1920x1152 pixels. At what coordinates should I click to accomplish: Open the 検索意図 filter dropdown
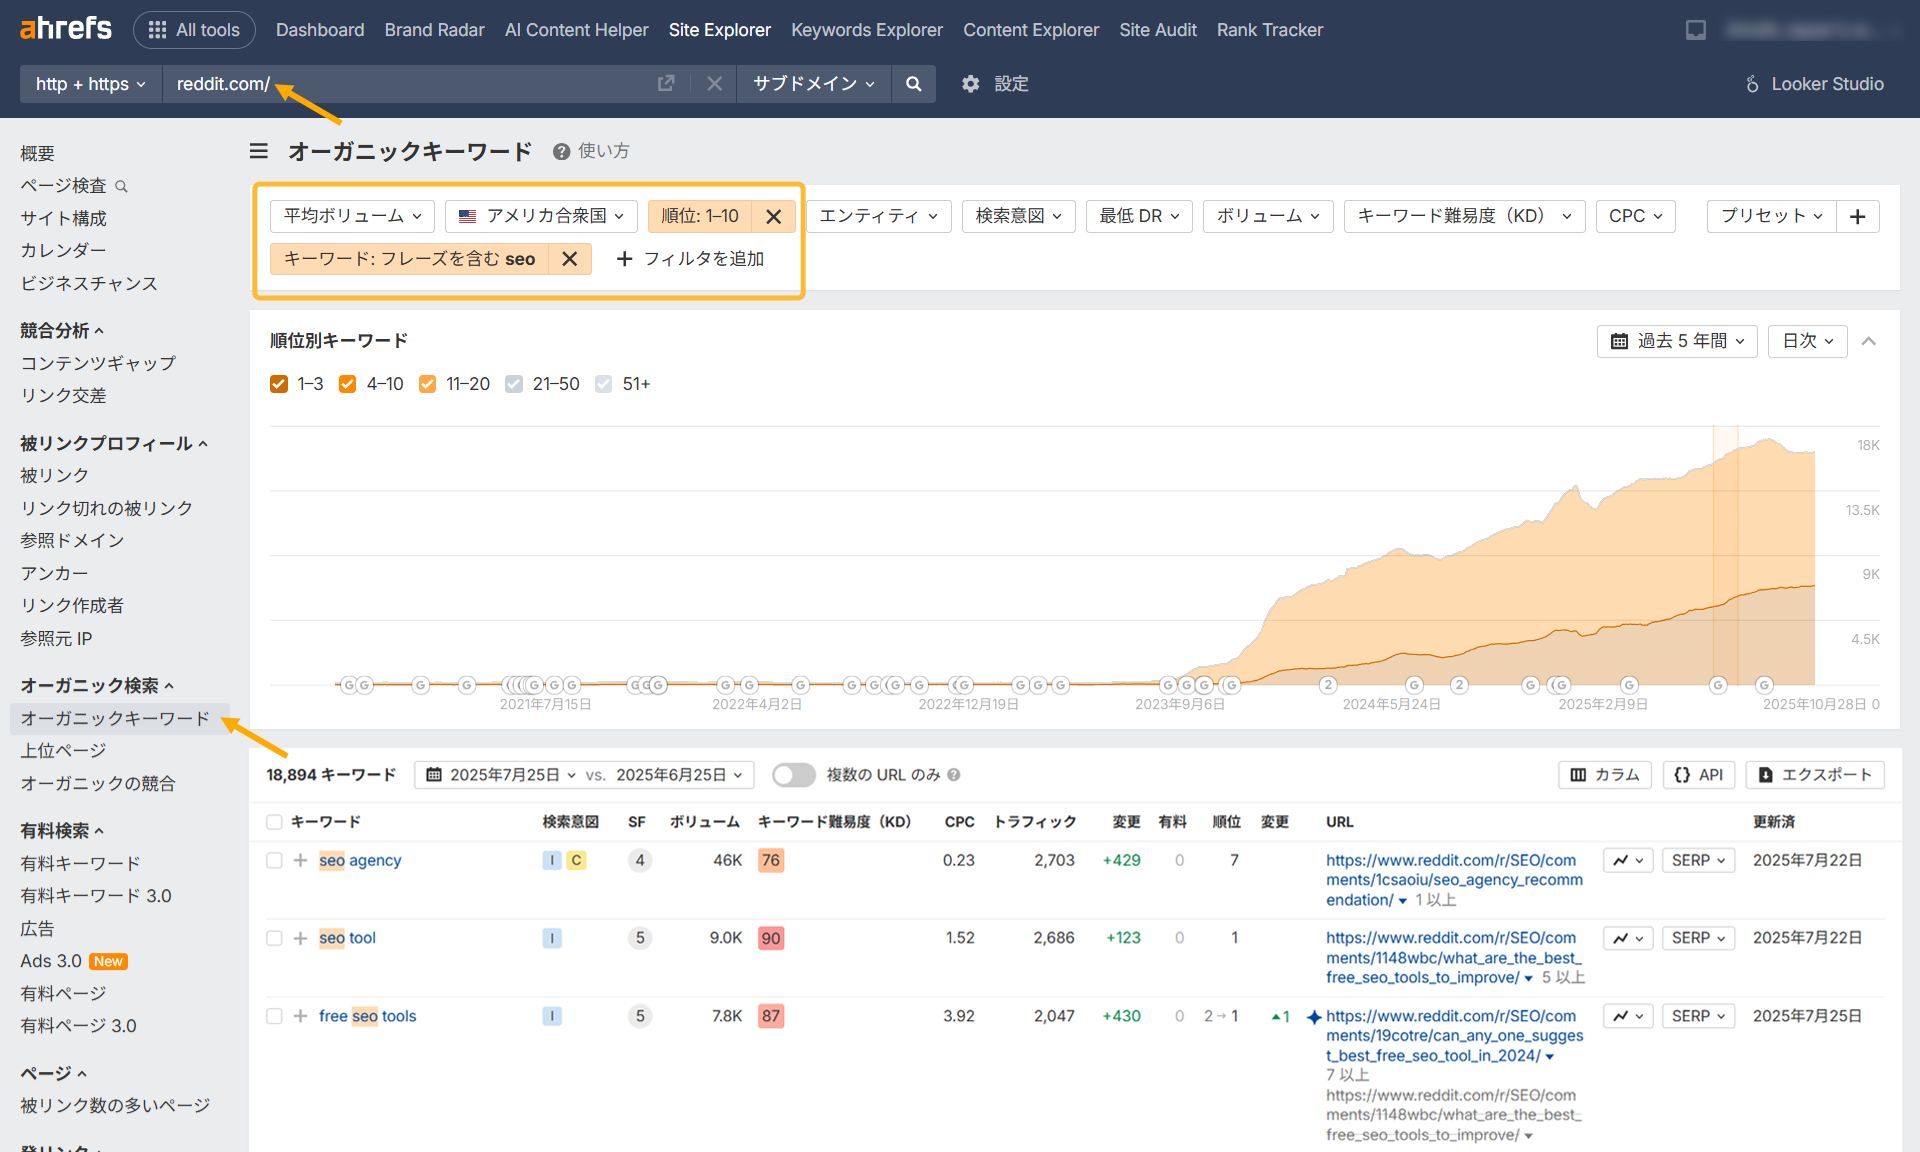[x=1017, y=216]
